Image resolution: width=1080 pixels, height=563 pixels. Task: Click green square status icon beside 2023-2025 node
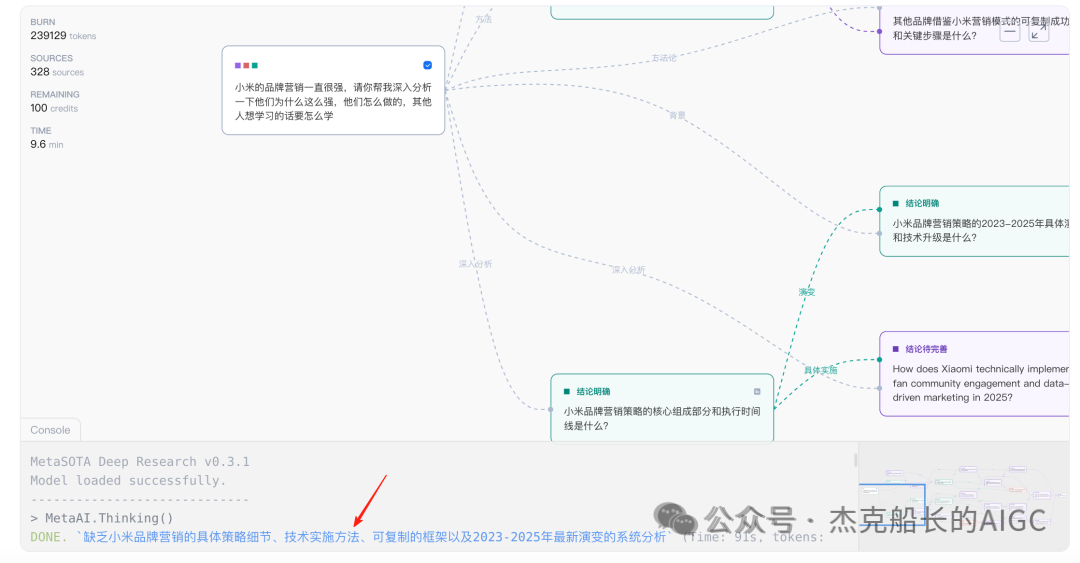[x=895, y=203]
